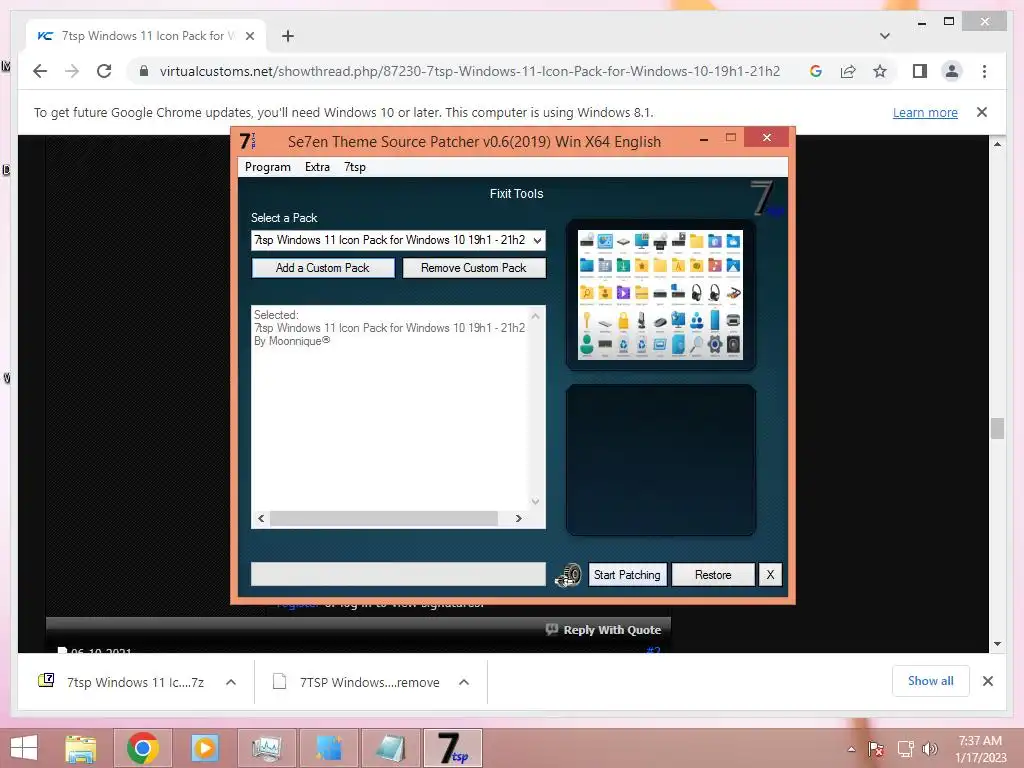1024x768 pixels.
Task: Click Chrome back arrow
Action: point(40,71)
